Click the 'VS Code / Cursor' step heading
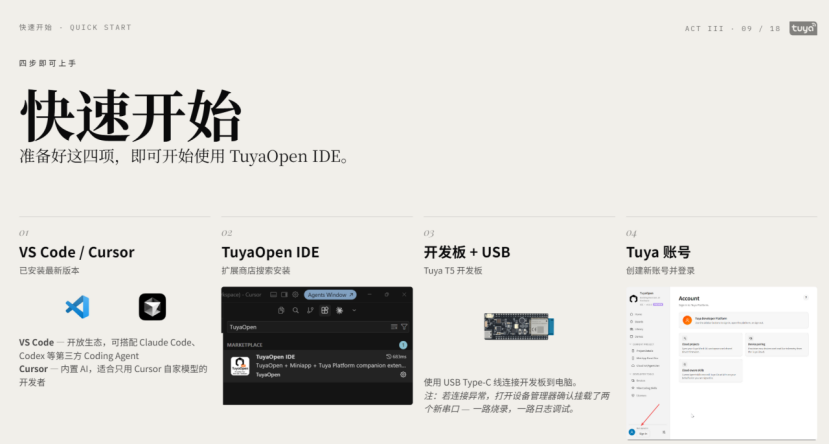 tap(77, 252)
